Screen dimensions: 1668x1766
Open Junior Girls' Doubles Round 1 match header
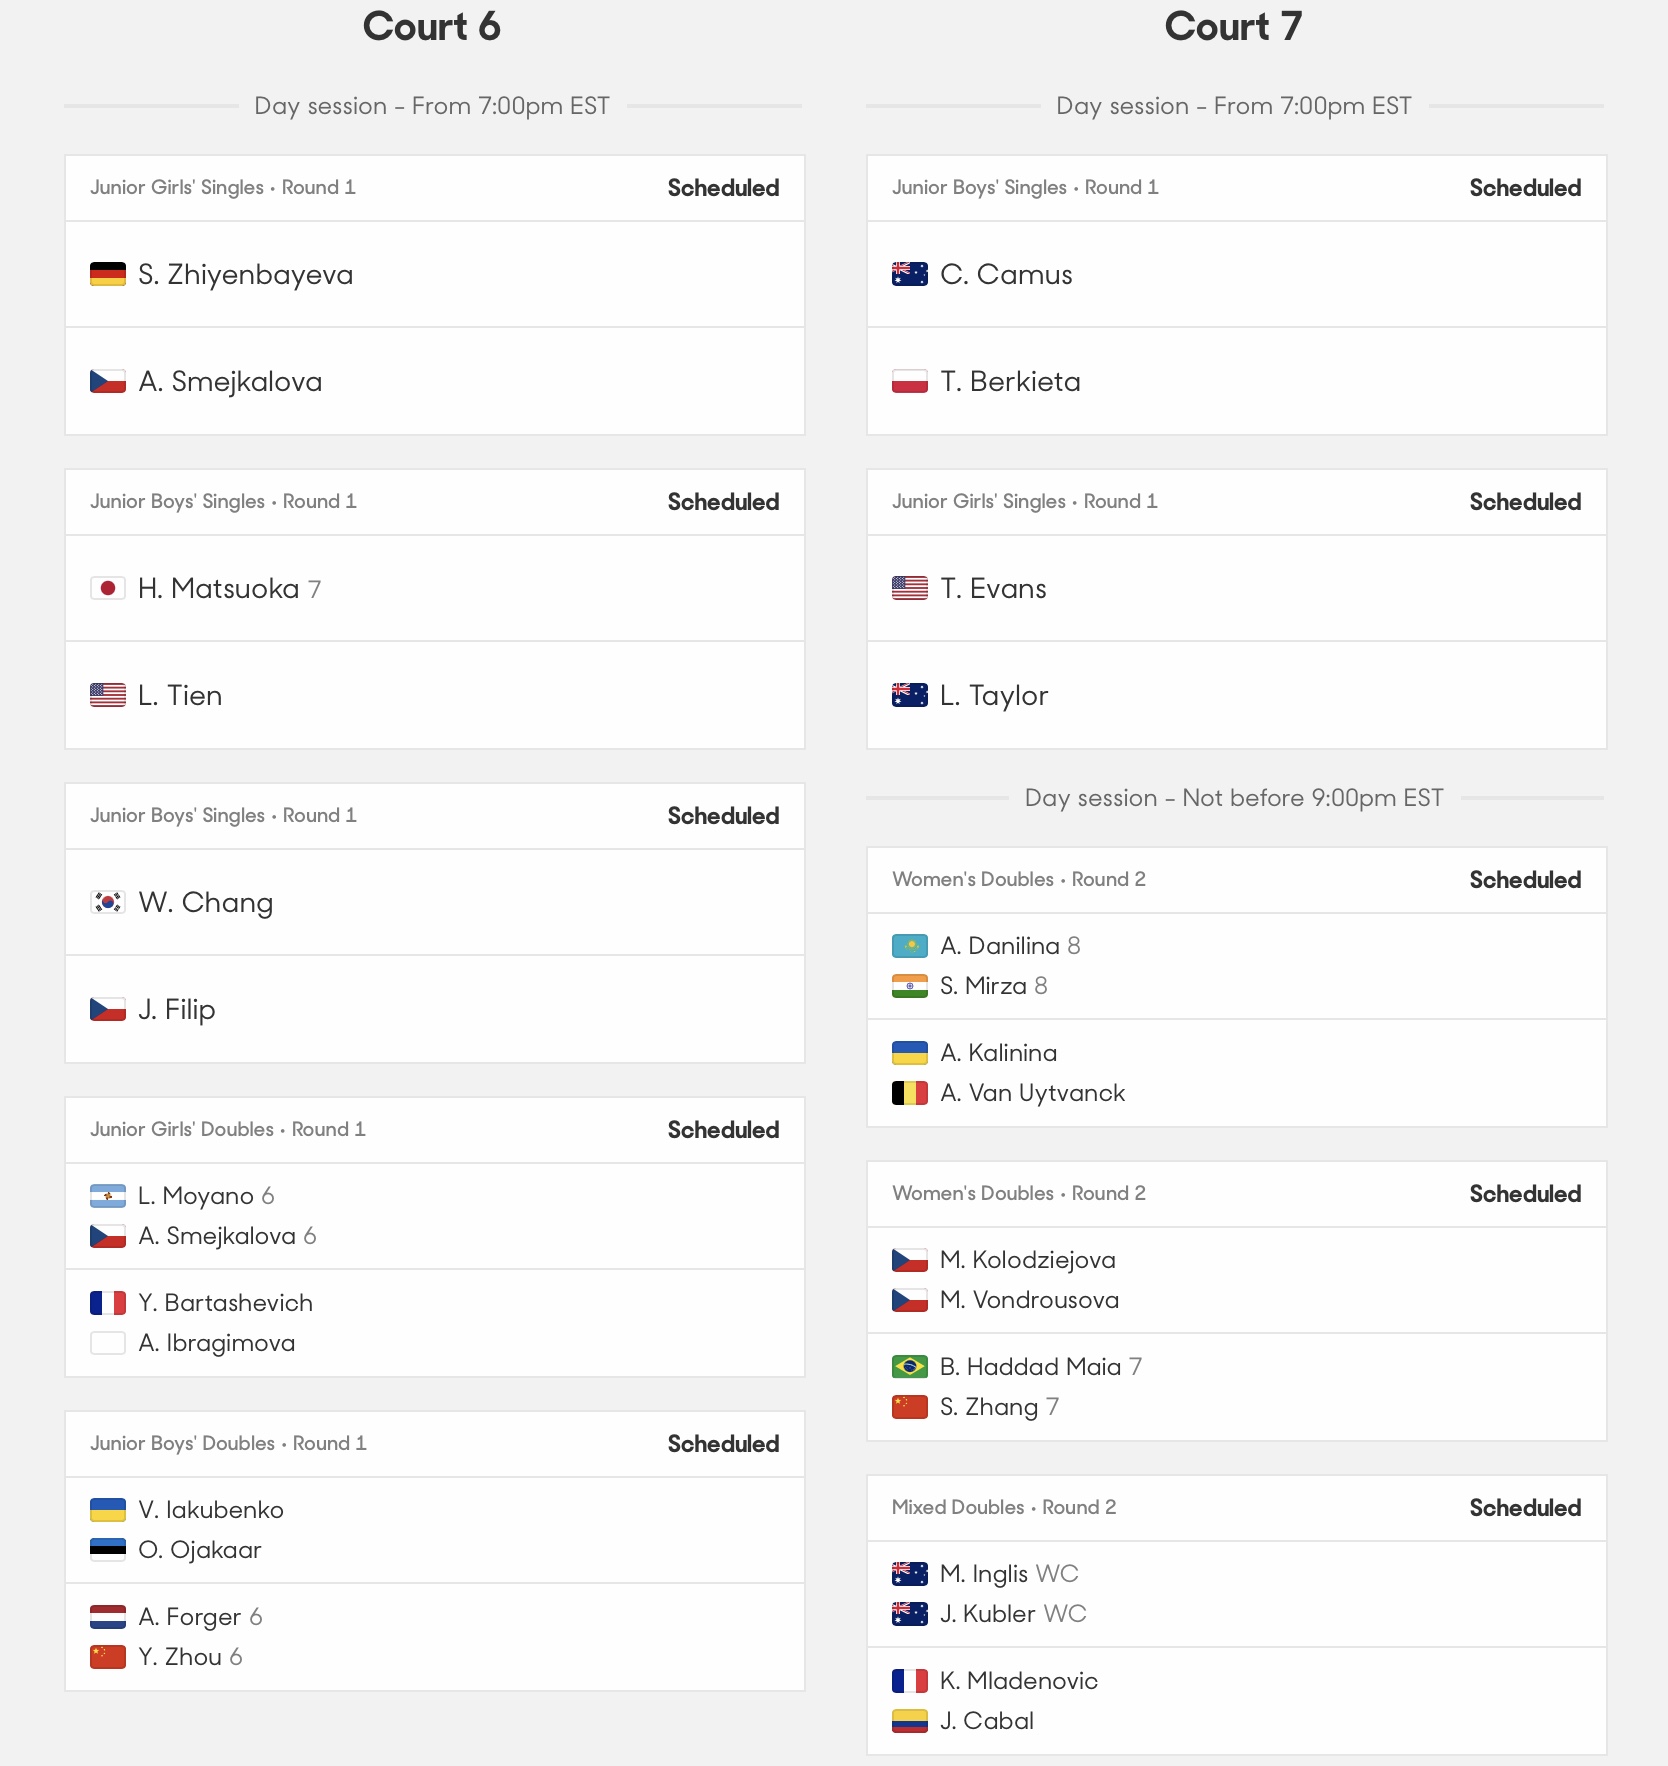(435, 1130)
